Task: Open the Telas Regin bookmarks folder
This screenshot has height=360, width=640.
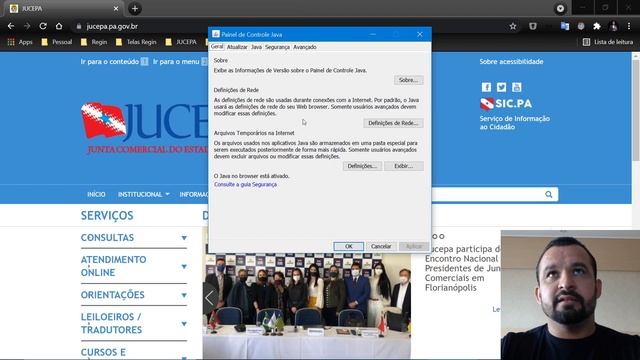Action: pyautogui.click(x=136, y=42)
